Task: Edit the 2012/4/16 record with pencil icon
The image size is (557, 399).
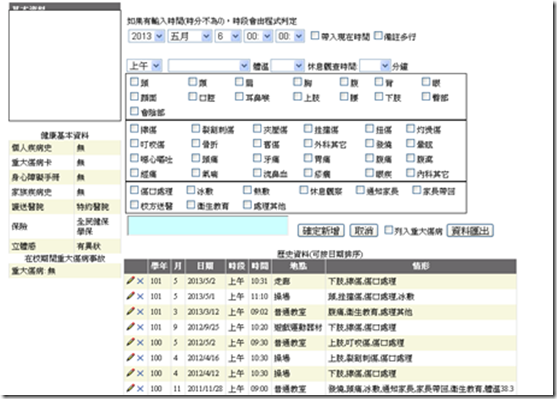Action: click(x=130, y=357)
